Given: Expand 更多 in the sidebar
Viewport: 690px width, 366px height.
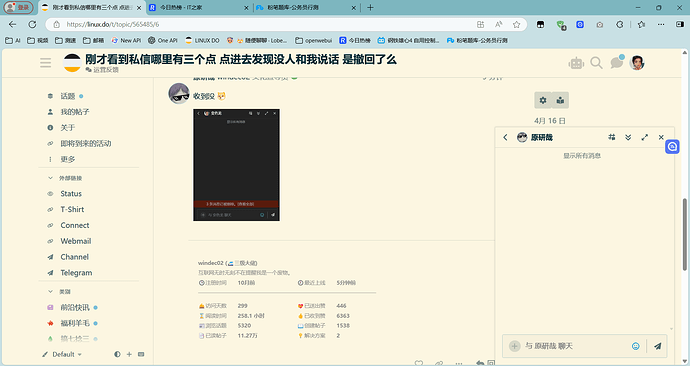Looking at the screenshot, I should point(68,159).
